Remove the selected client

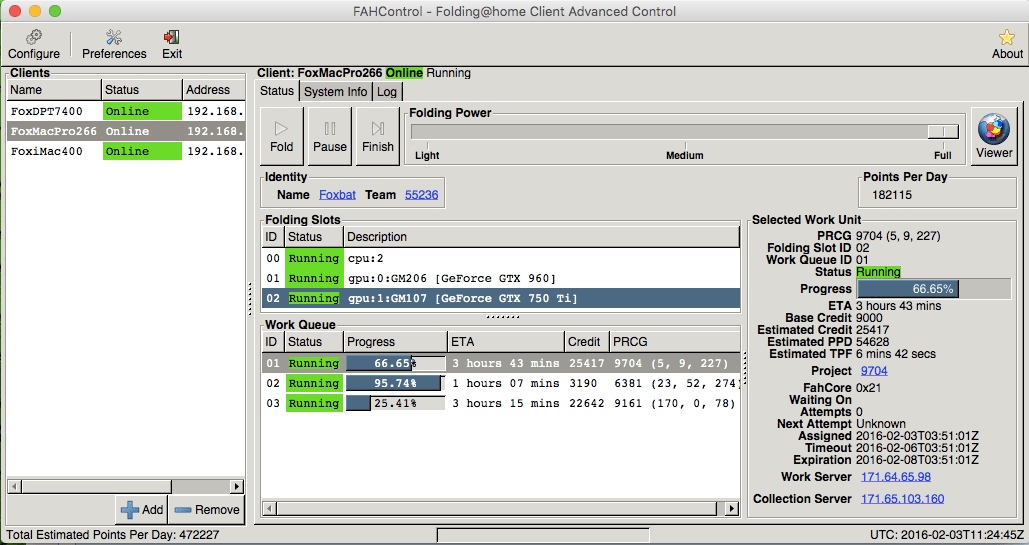coord(206,509)
